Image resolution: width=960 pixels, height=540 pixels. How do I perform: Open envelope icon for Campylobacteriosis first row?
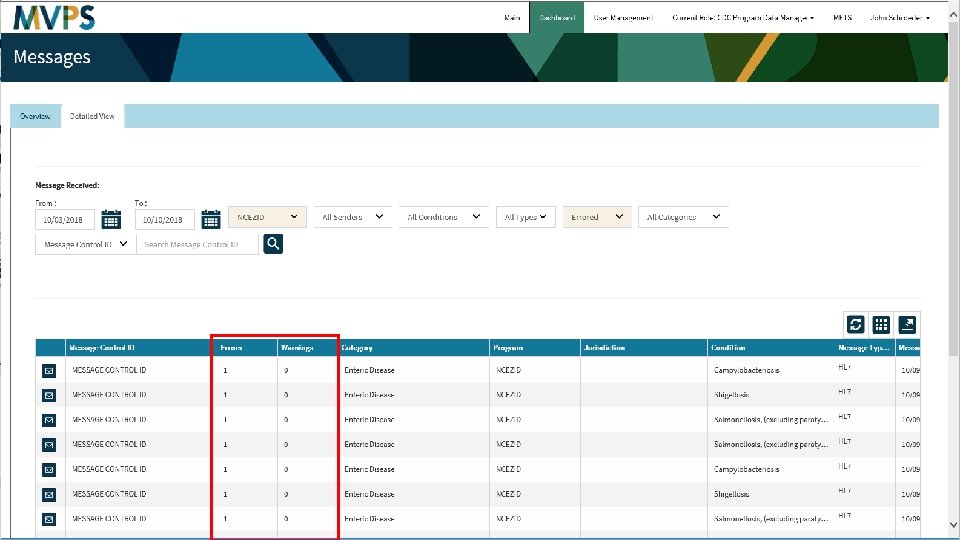coord(49,370)
